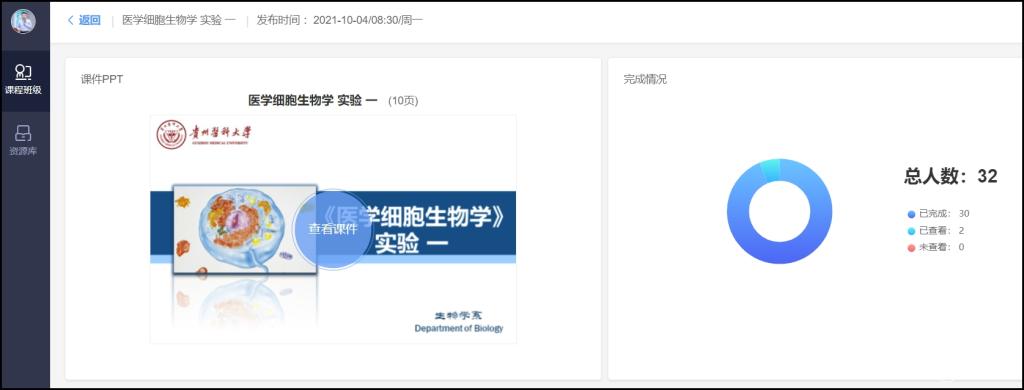Click the light cyan donut chart segment
Image resolution: width=1024 pixels, height=390 pixels.
(x=770, y=170)
